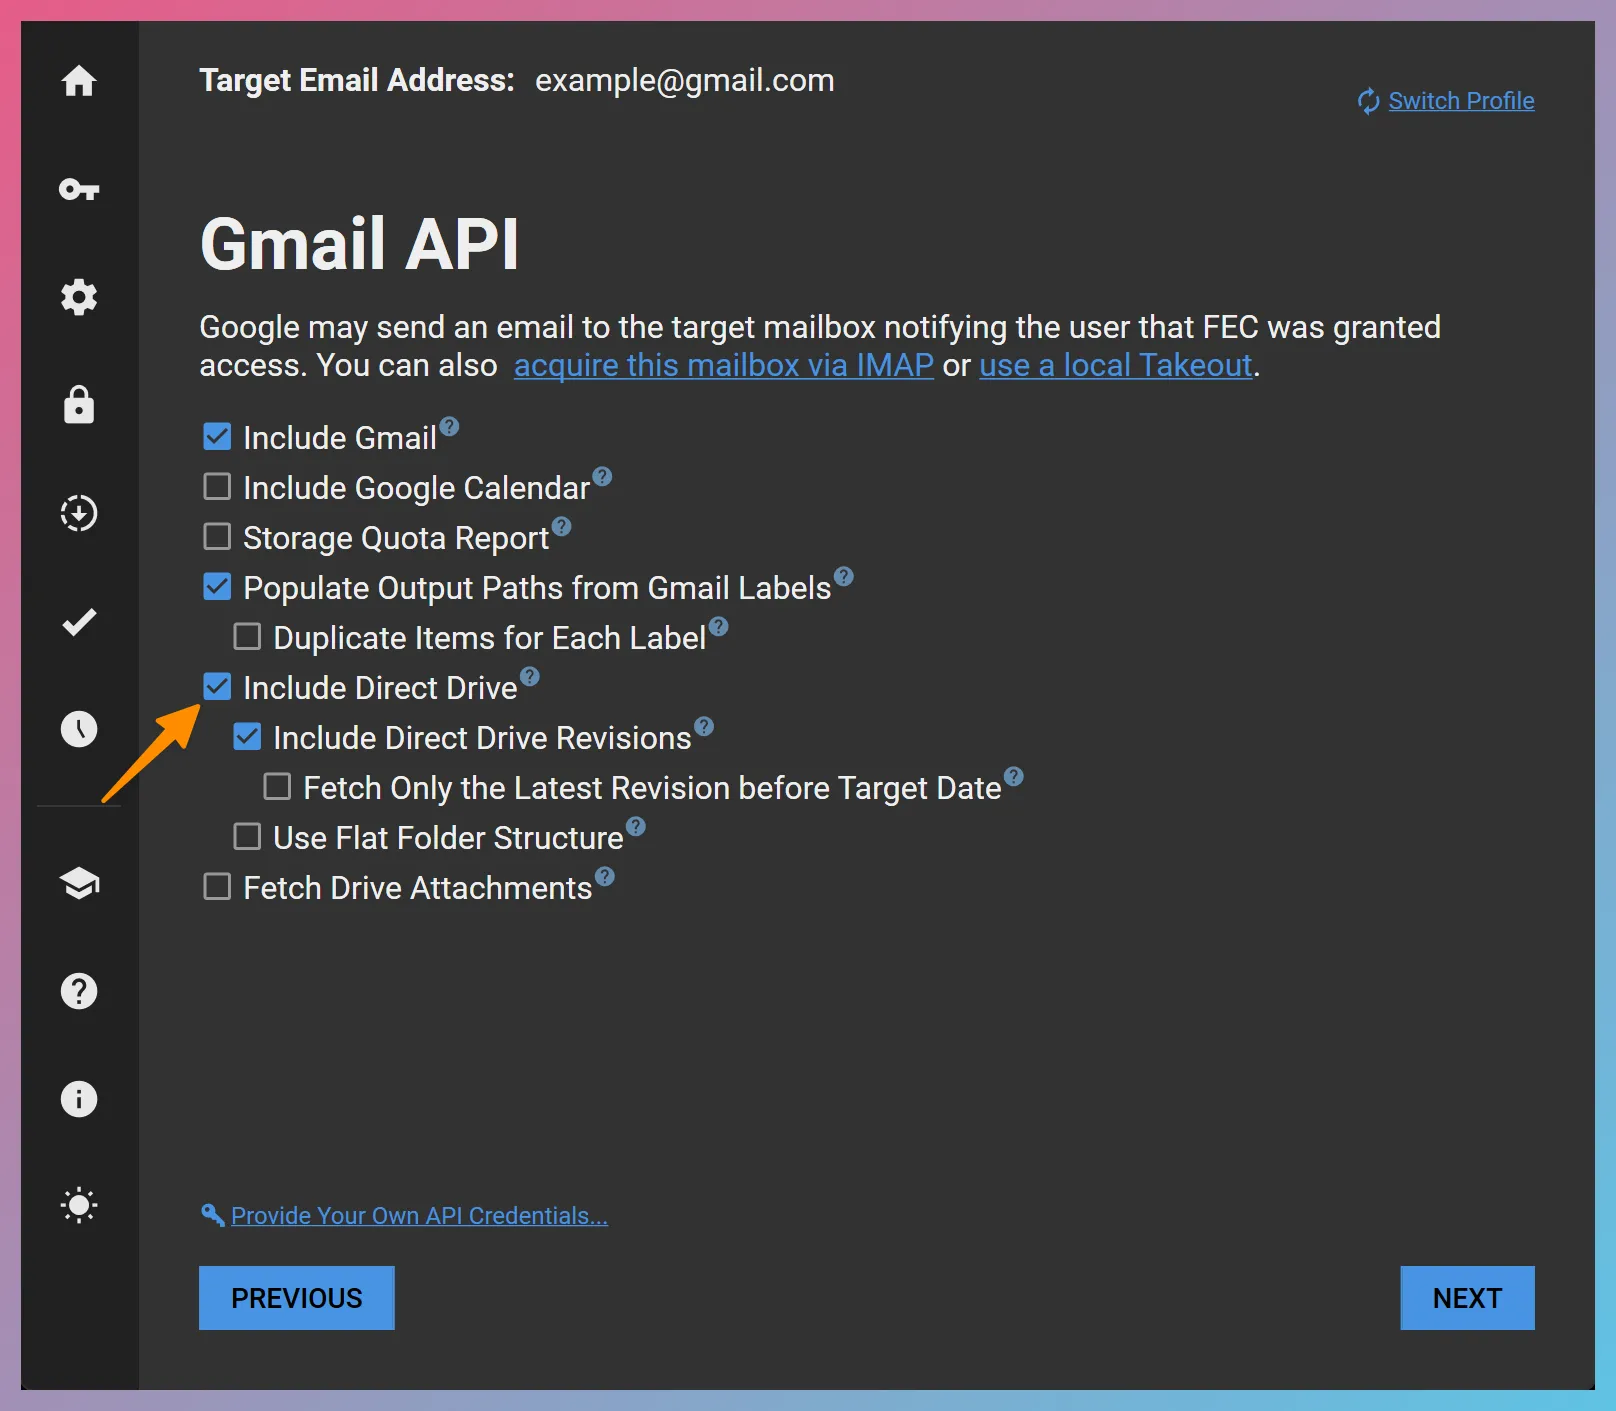The image size is (1616, 1411).
Task: Click the example@gmail.com target address text
Action: point(684,80)
